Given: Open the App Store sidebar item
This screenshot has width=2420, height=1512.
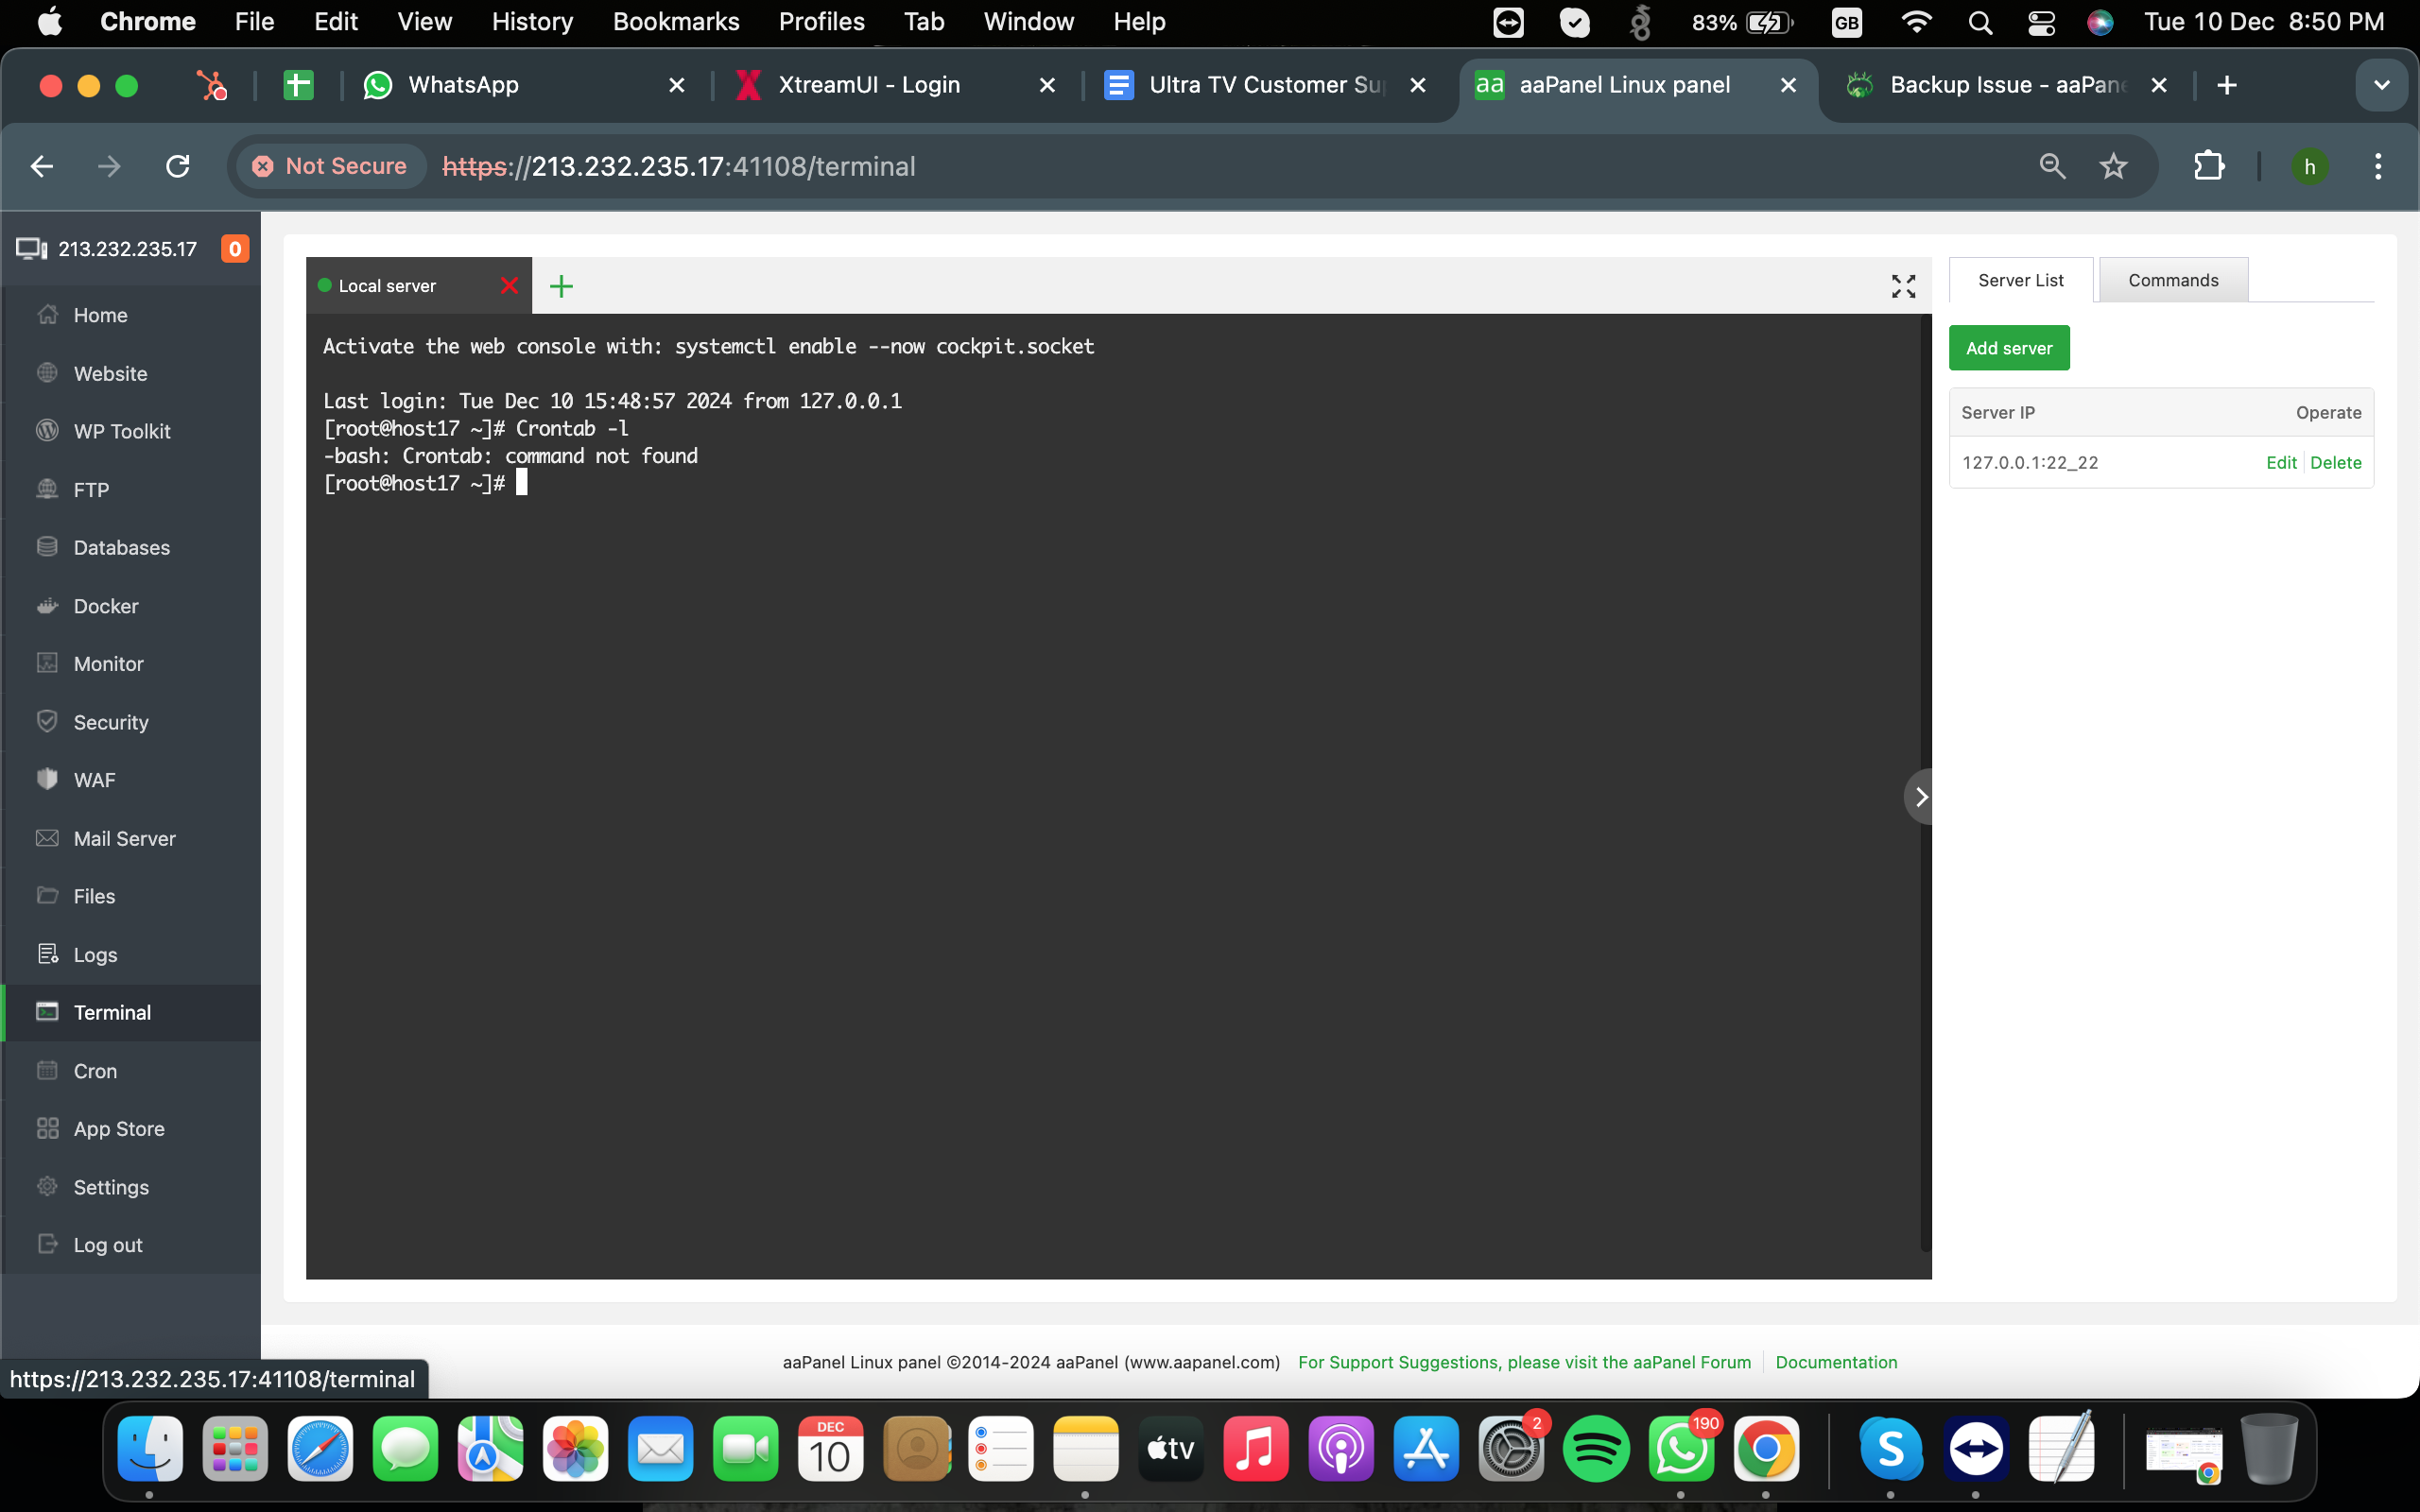Looking at the screenshot, I should tap(118, 1128).
